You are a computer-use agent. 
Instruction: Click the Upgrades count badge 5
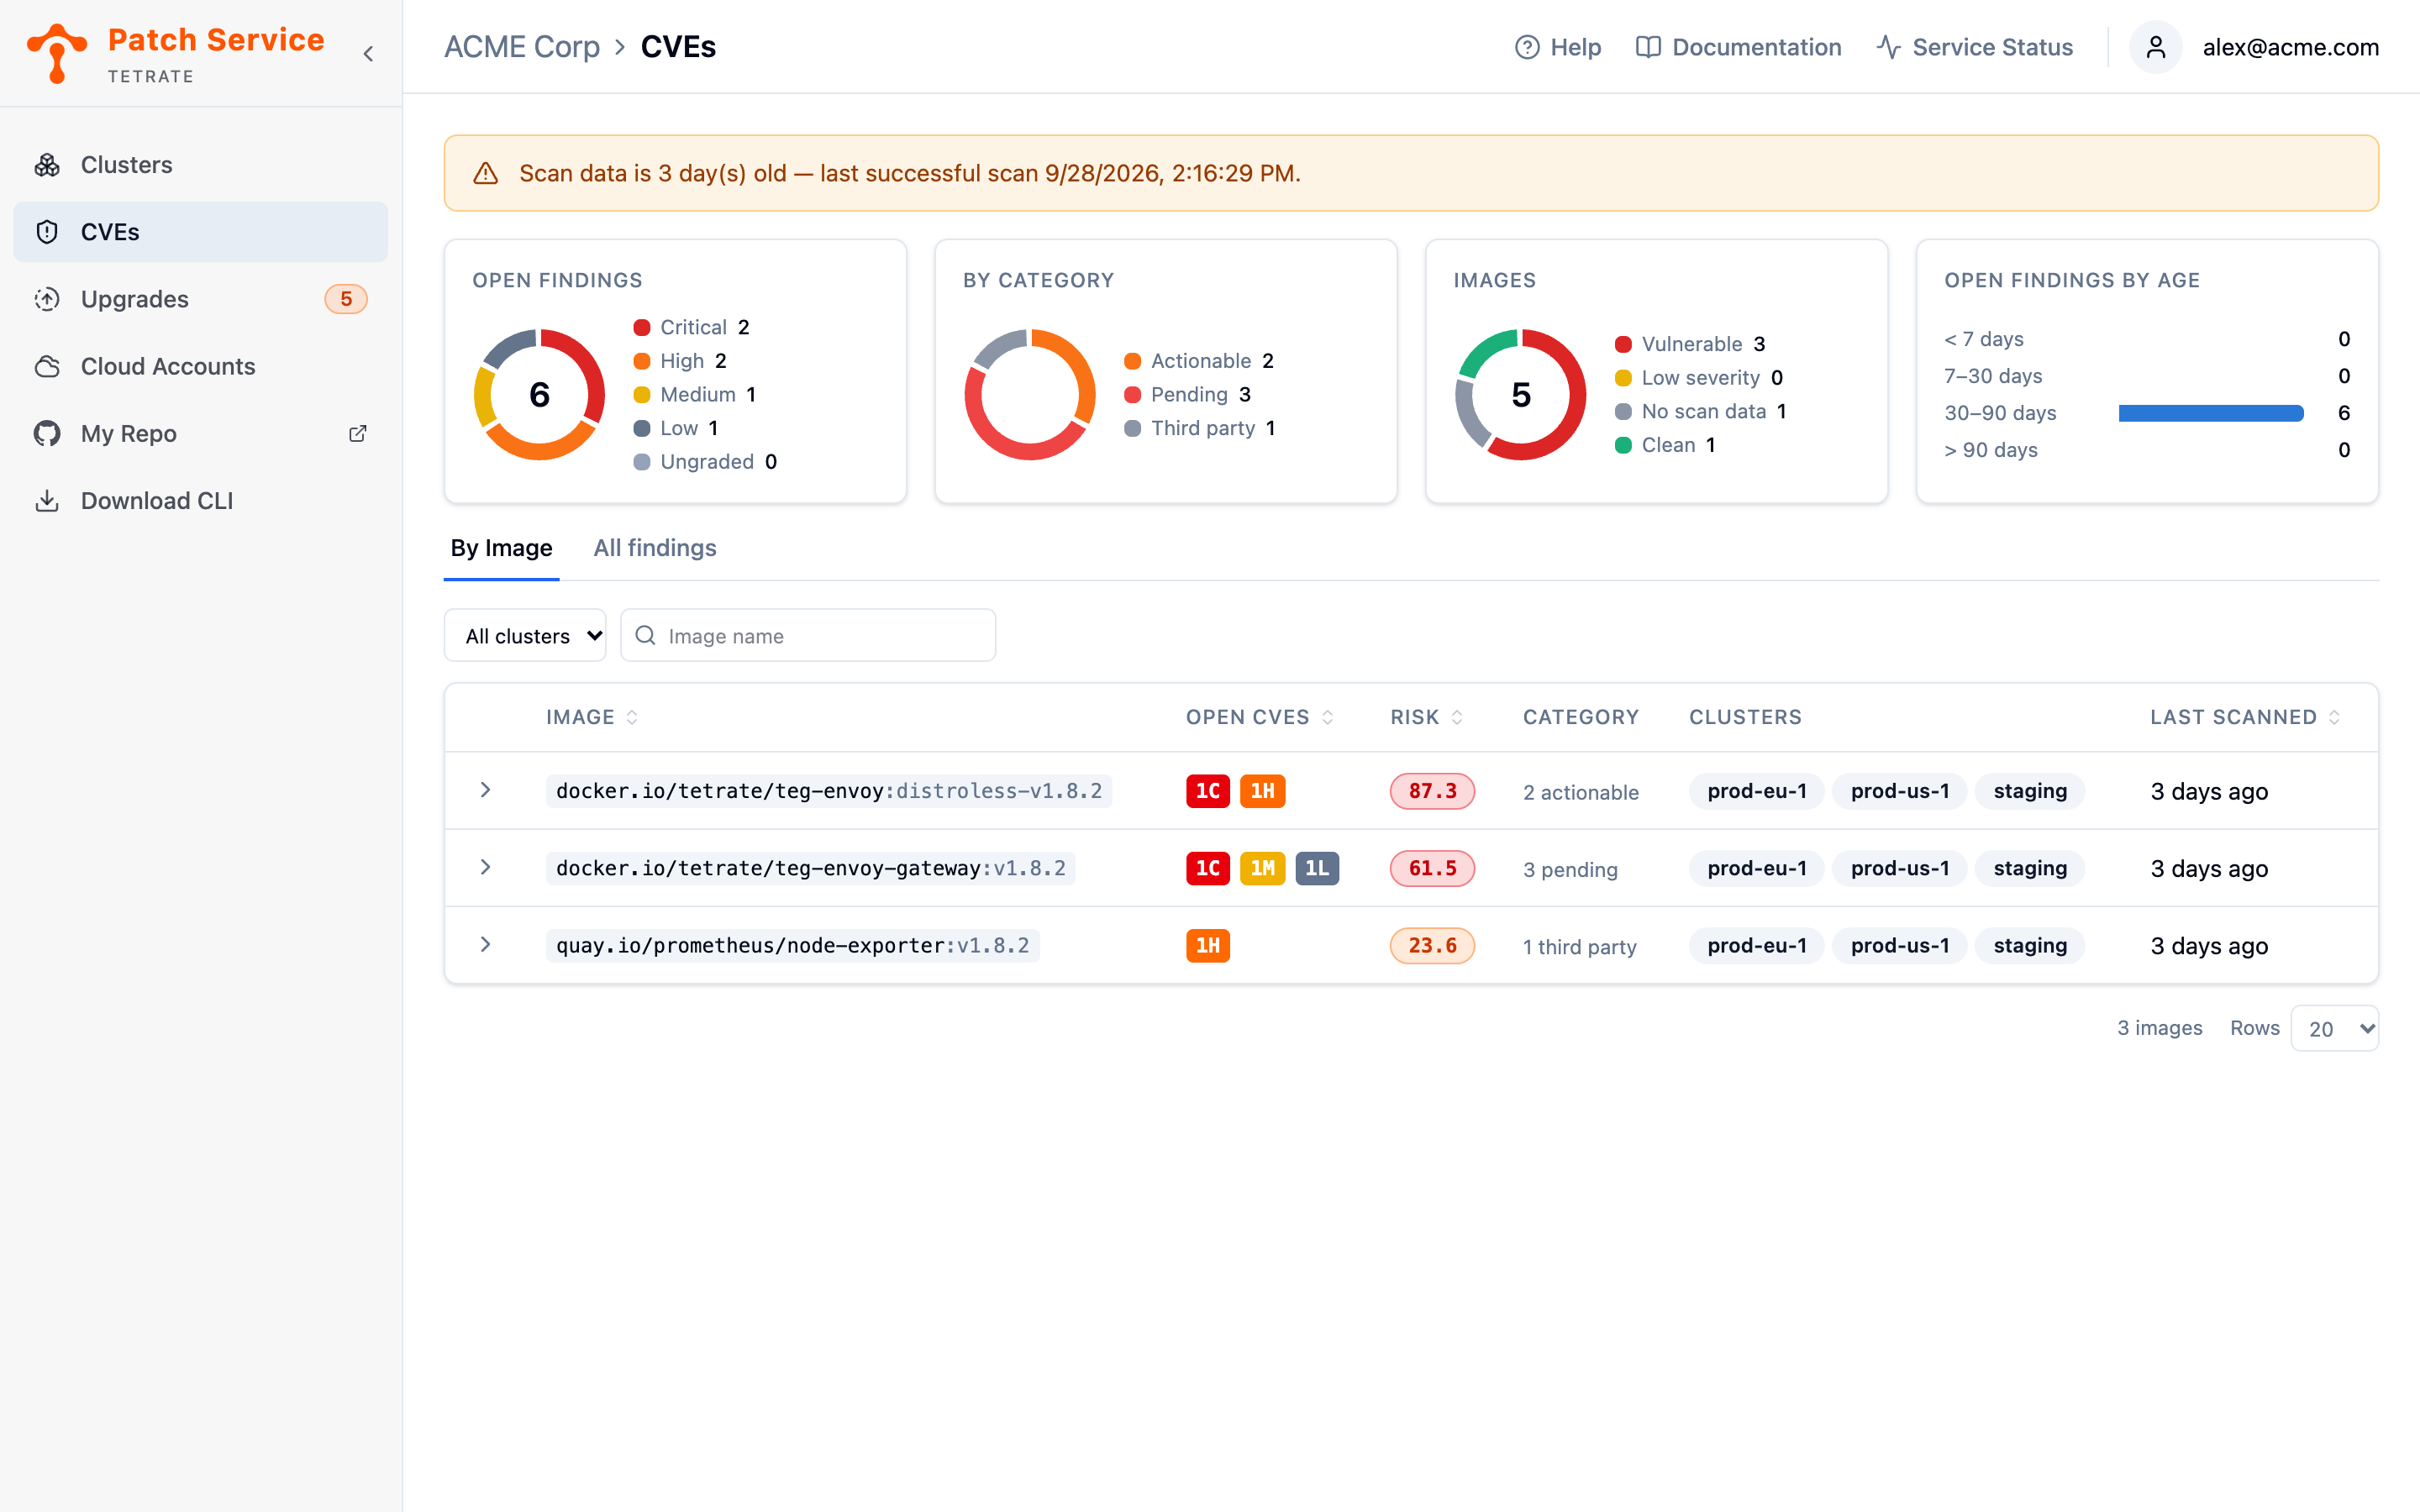pyautogui.click(x=346, y=299)
